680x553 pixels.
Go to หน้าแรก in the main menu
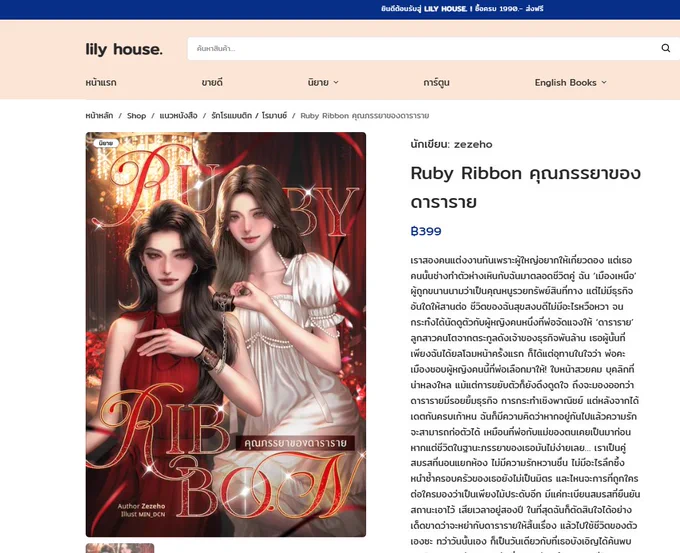(101, 82)
